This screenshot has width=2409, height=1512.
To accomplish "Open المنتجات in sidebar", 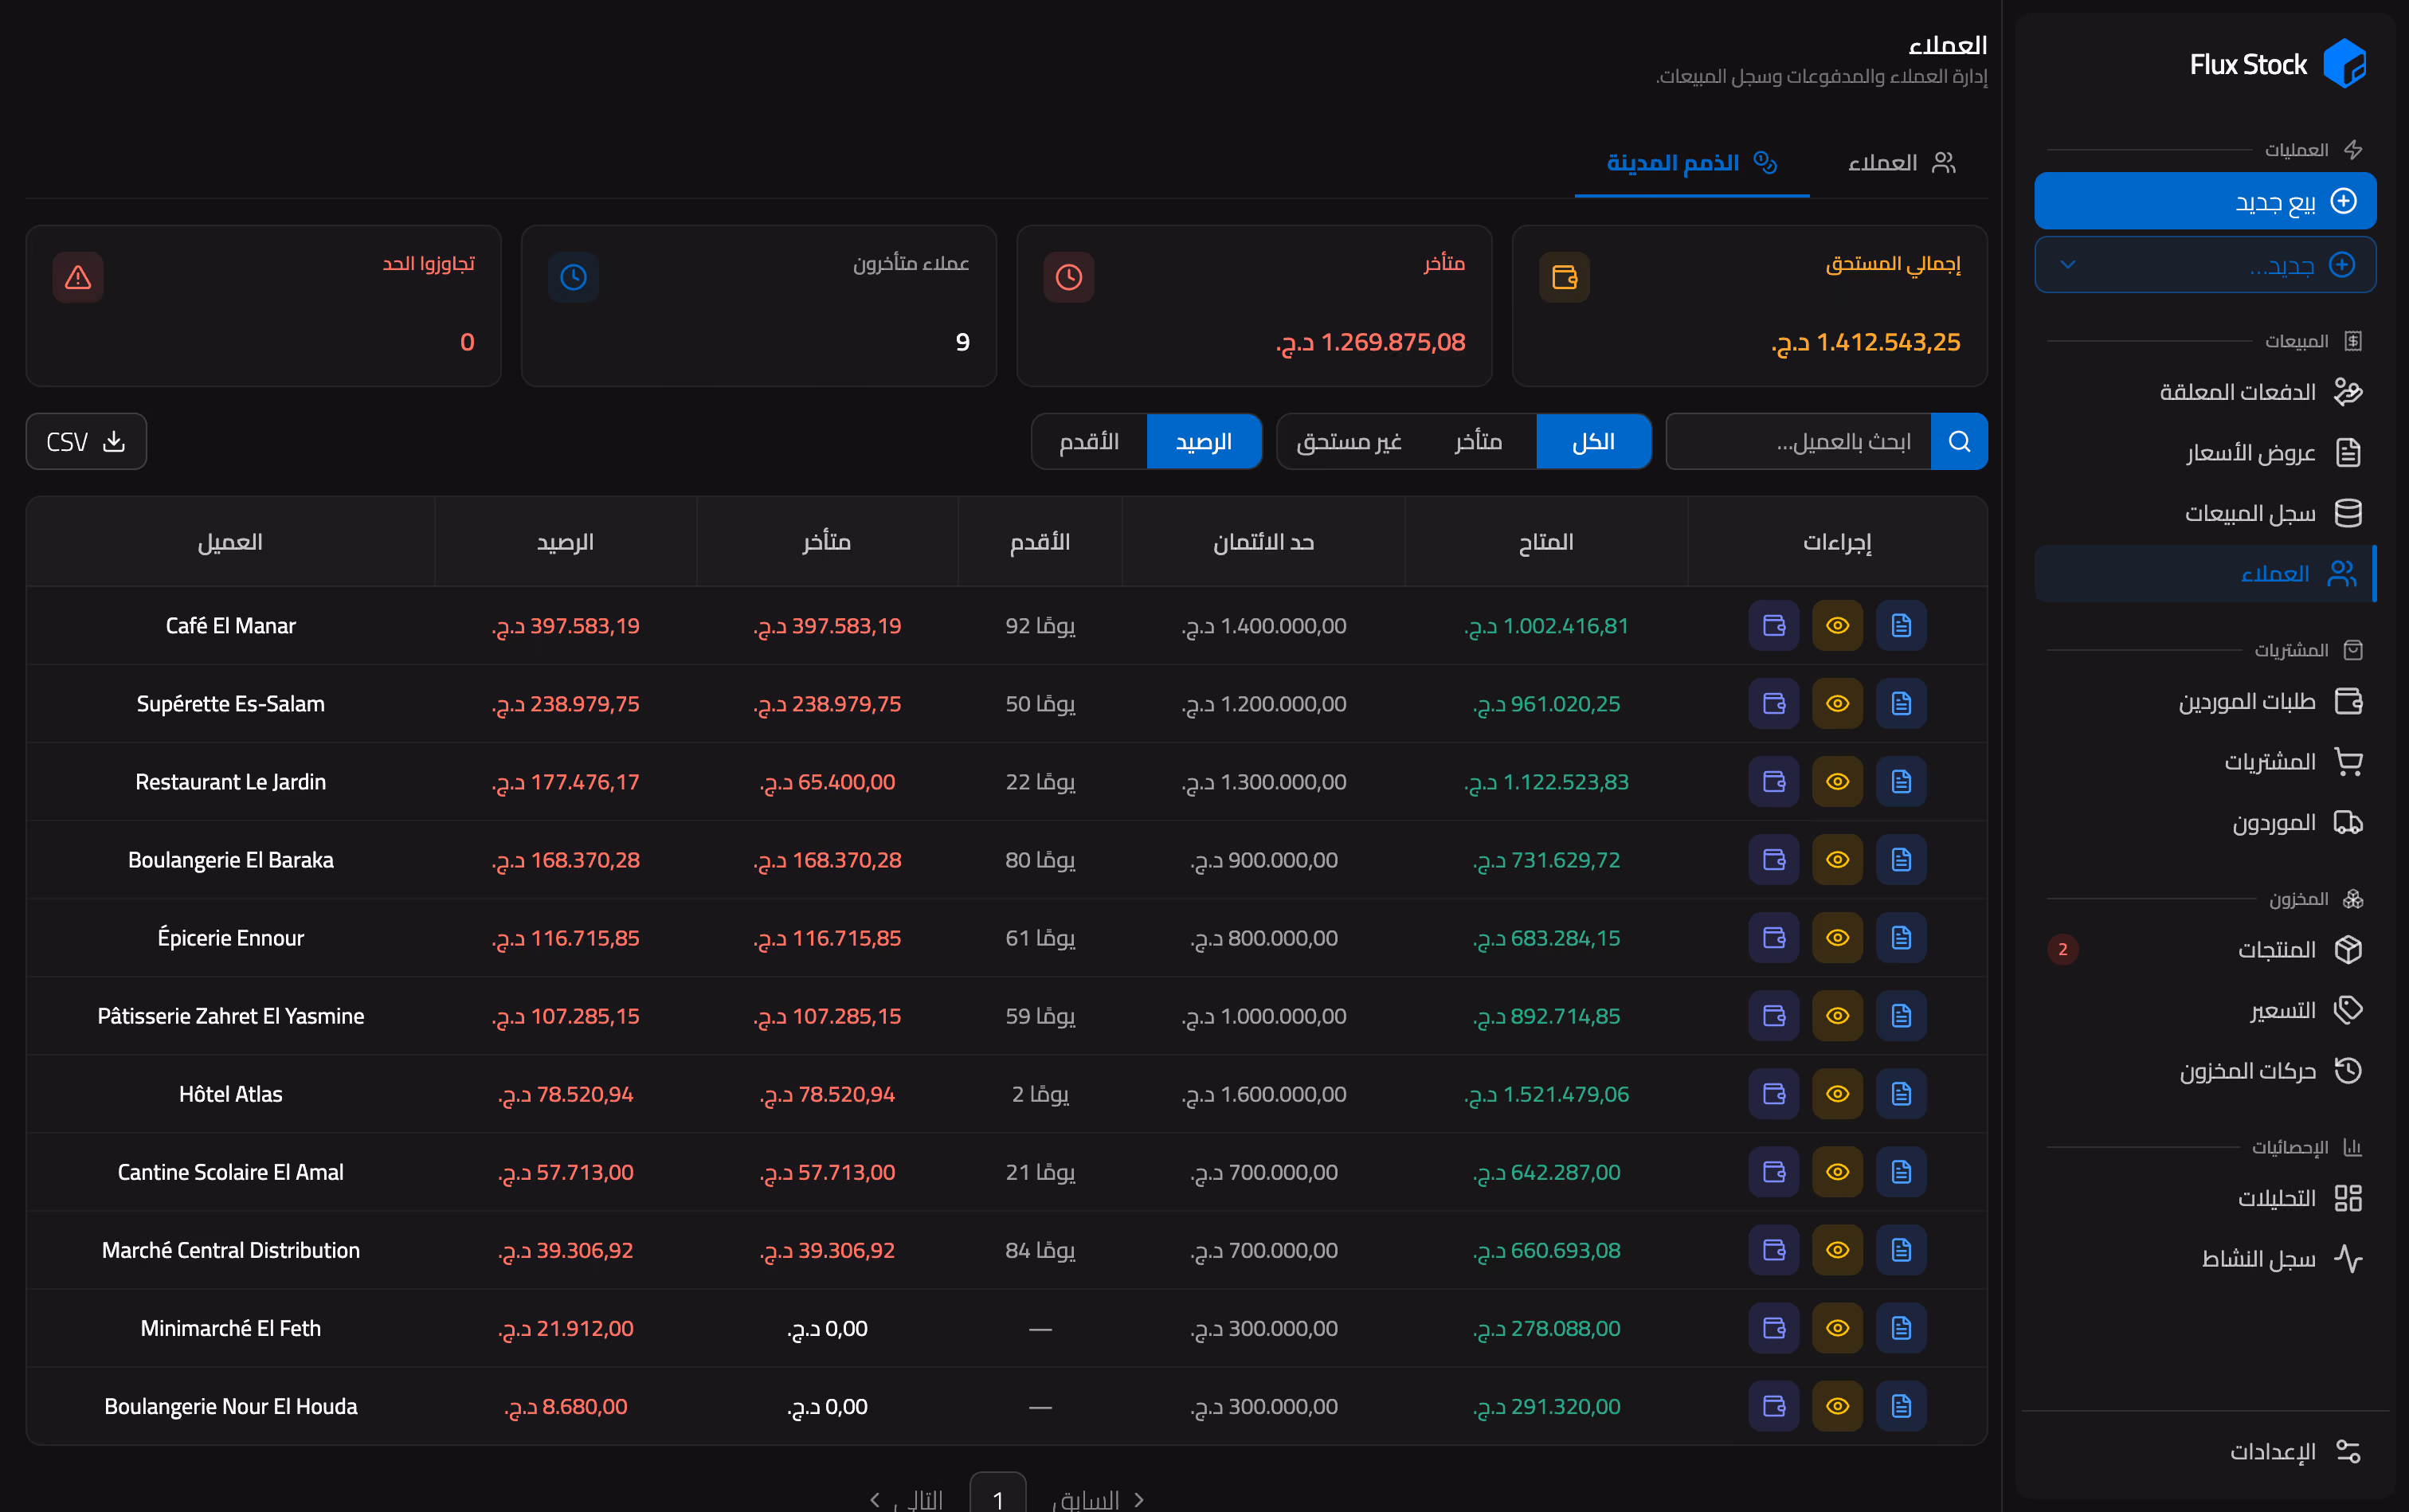I will pos(2205,949).
